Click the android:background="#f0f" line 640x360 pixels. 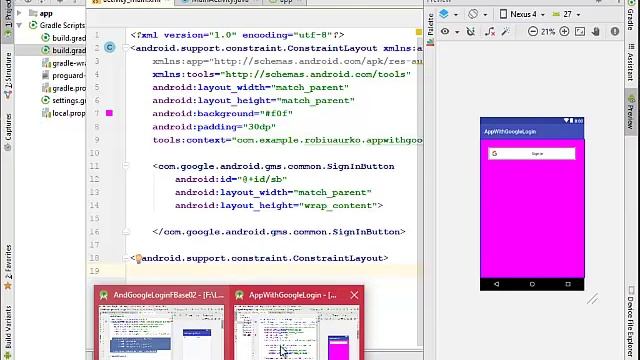[222, 113]
